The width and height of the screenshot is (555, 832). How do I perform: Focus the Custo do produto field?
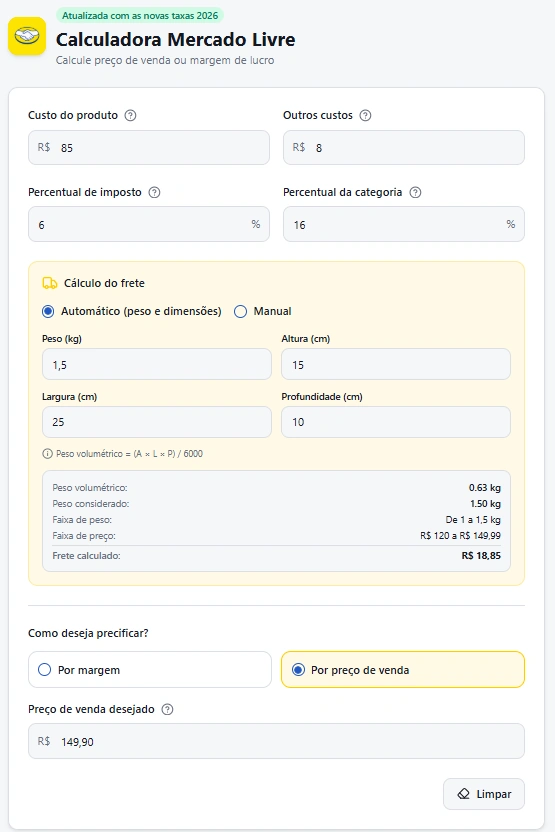149,148
